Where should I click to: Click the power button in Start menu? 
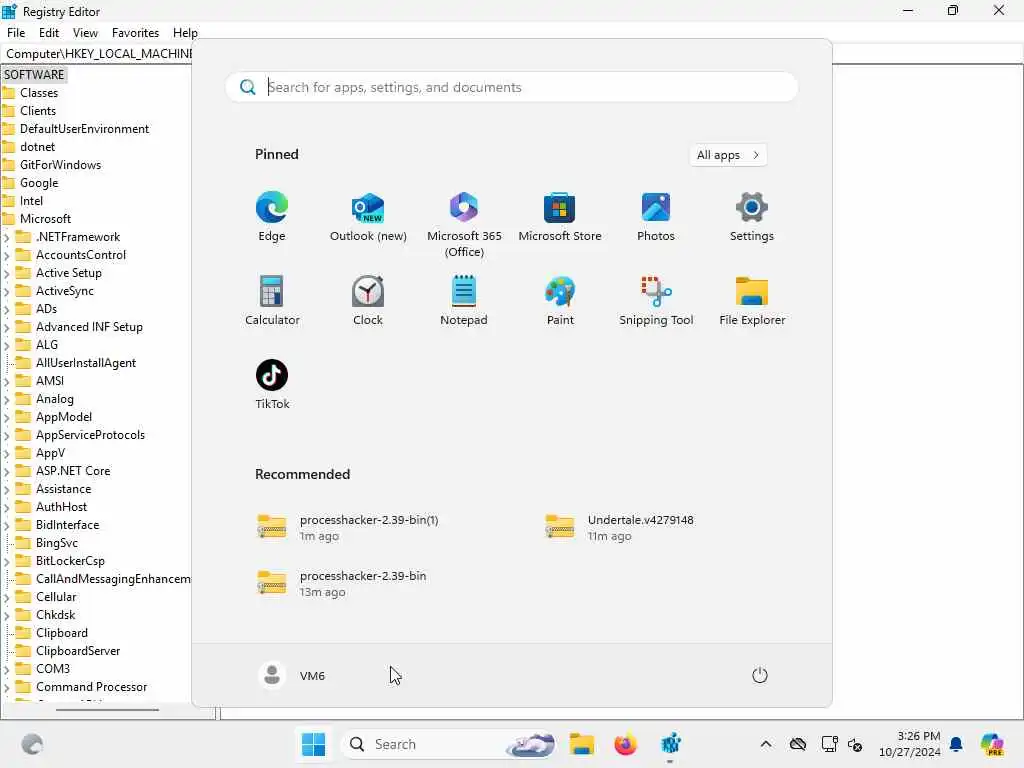760,675
